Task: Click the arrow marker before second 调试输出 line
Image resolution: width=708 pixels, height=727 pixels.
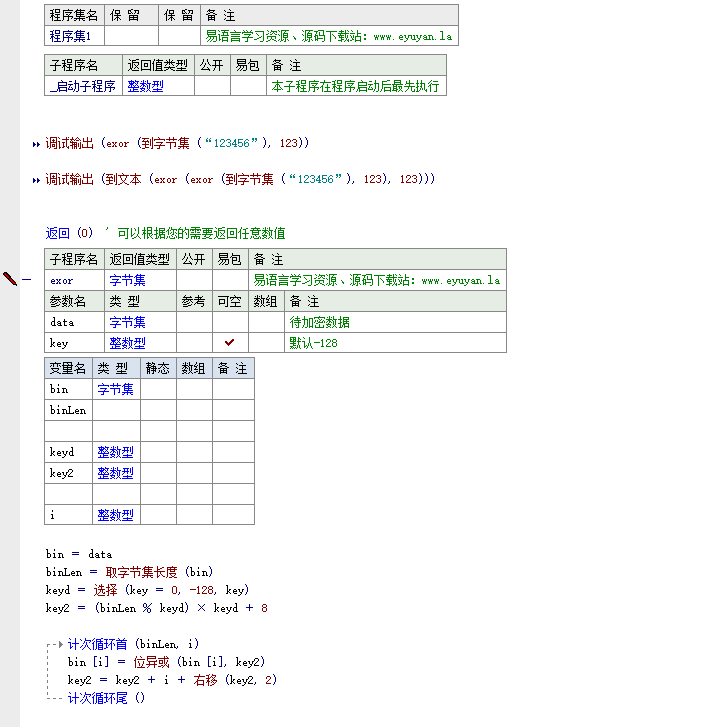Action: [x=37, y=180]
